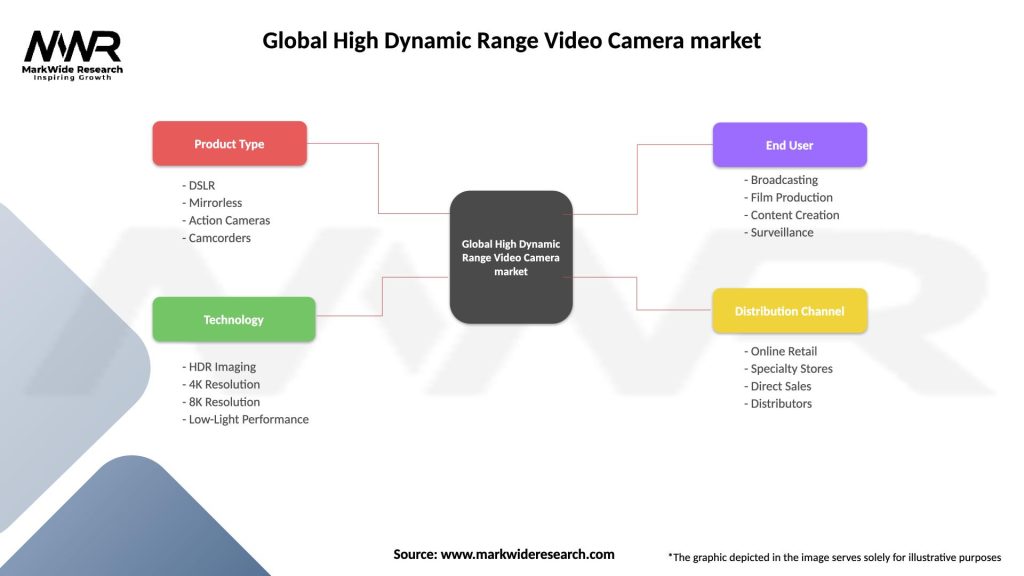Click the purple End User box
Image resolution: width=1024 pixels, height=576 pixels.
pos(789,145)
